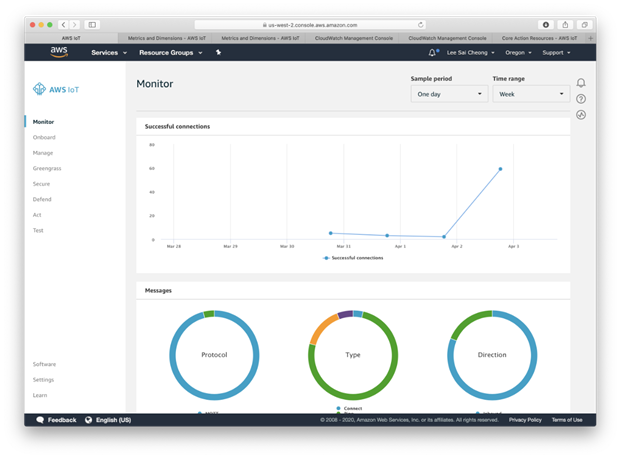620x458 pixels.
Task: Click the AWS logo in the navigation bar
Action: click(59, 52)
